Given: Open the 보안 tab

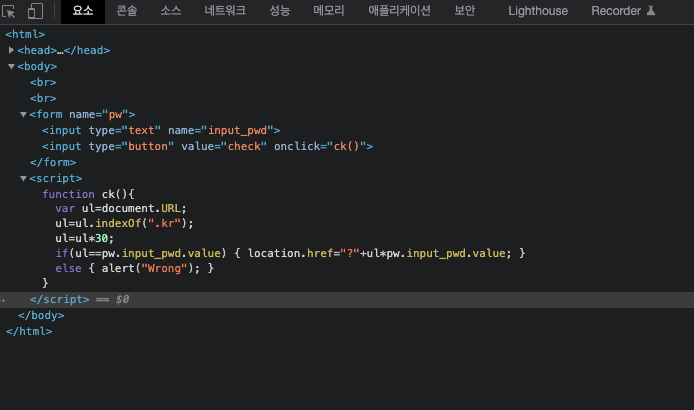Looking at the screenshot, I should [x=465, y=11].
